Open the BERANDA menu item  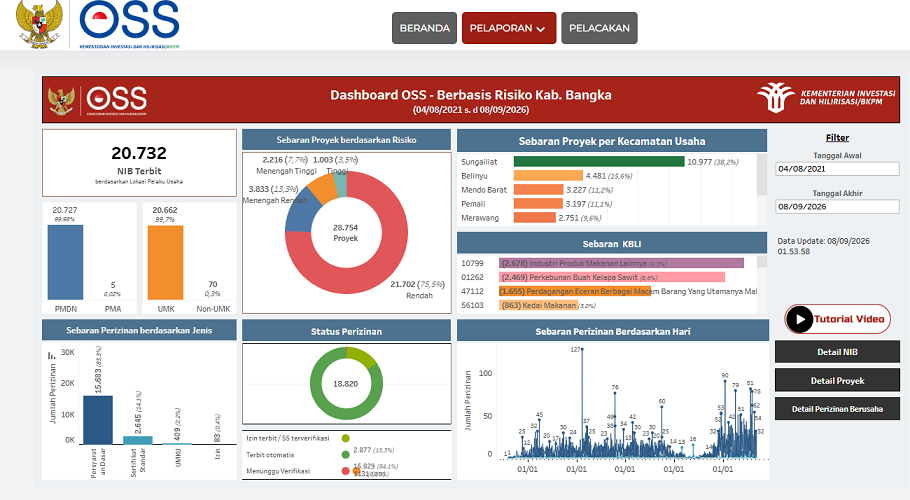tap(424, 28)
